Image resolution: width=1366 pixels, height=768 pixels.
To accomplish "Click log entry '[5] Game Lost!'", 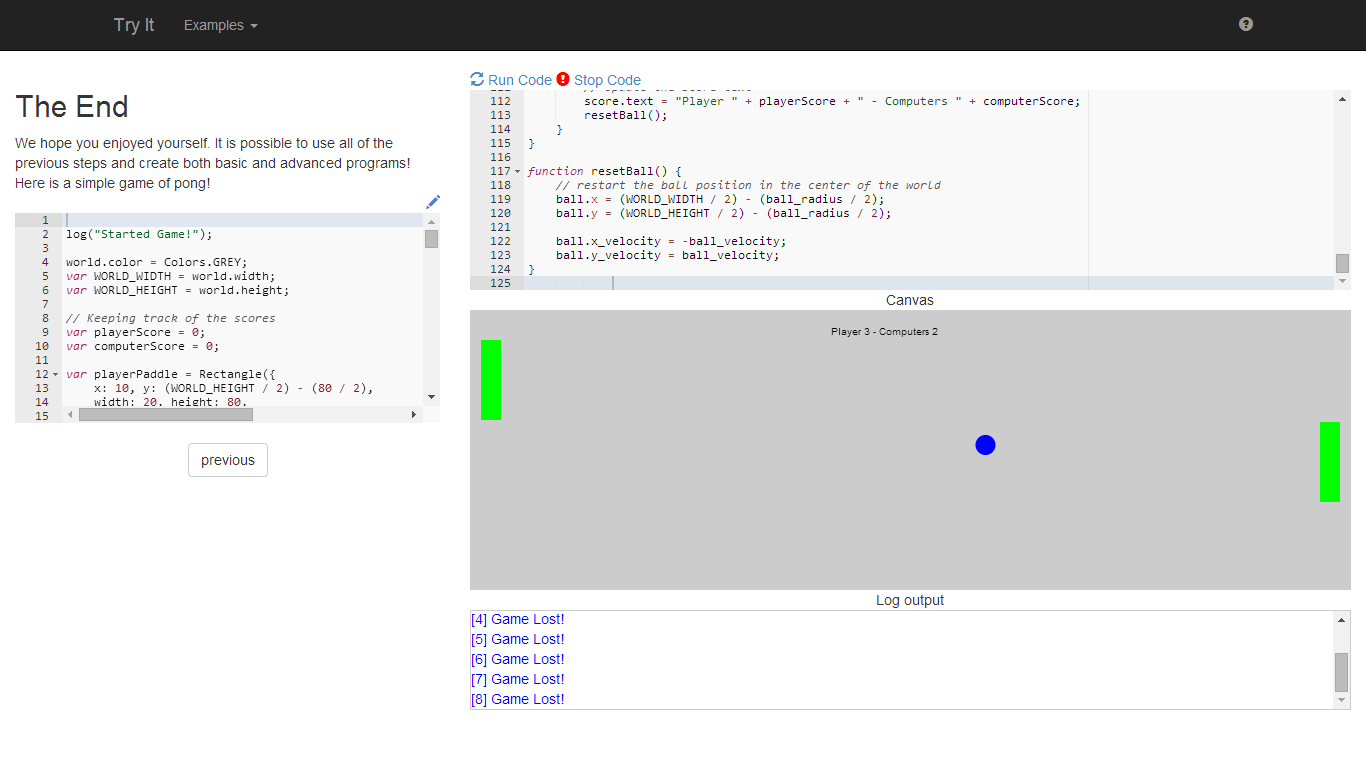I will pos(517,639).
